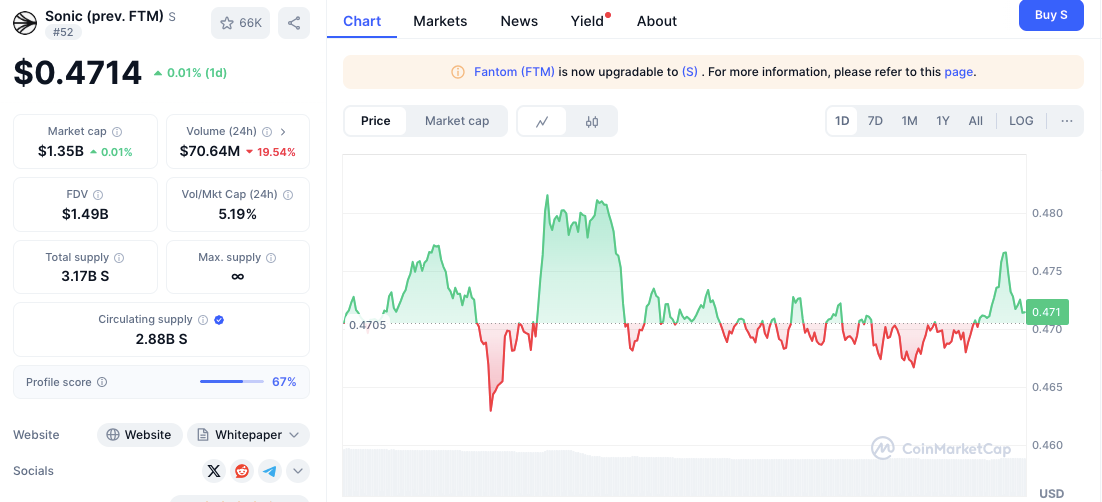Switch to the Chart tab

tap(362, 21)
